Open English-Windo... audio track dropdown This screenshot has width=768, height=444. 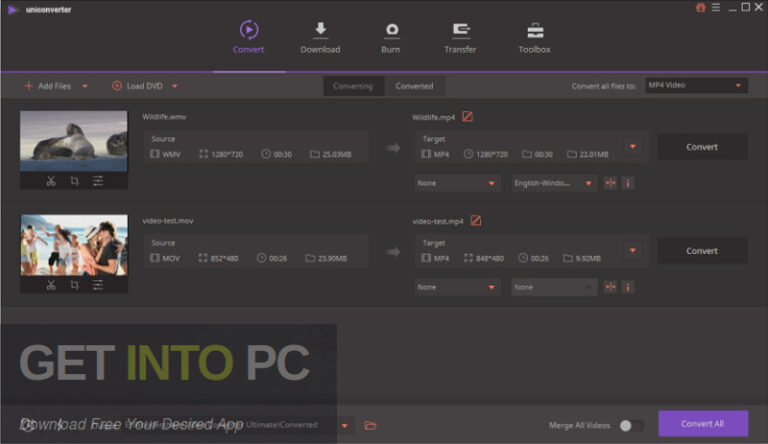[x=554, y=183]
